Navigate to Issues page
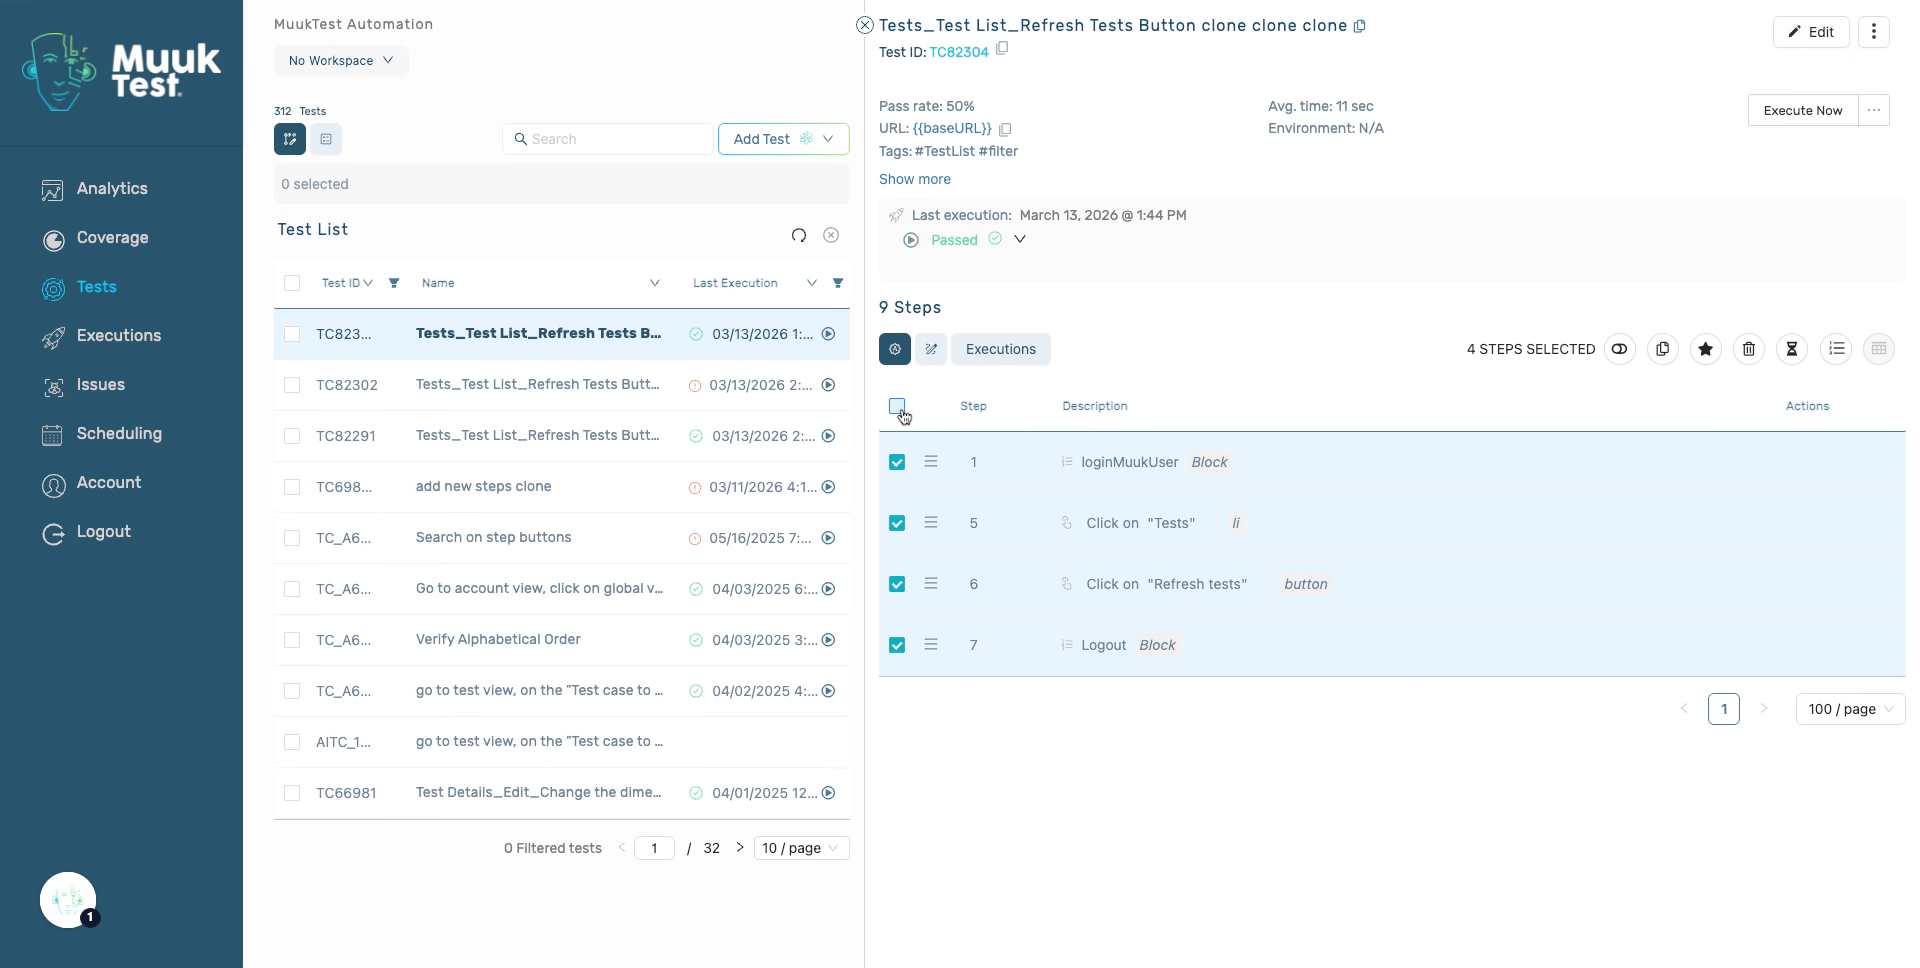 point(83,385)
